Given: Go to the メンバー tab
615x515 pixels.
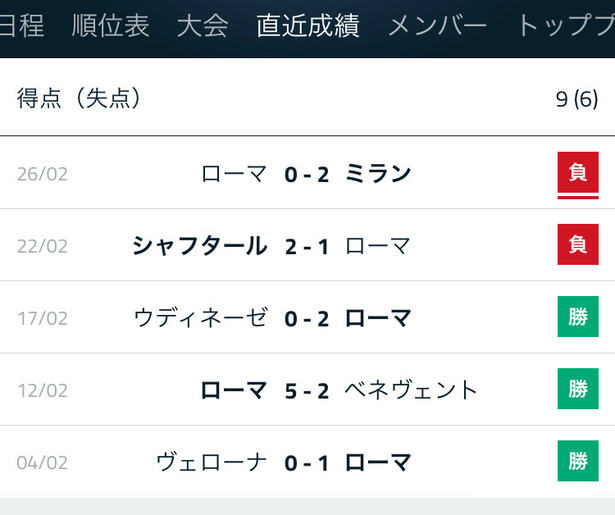Looking at the screenshot, I should coord(437,25).
